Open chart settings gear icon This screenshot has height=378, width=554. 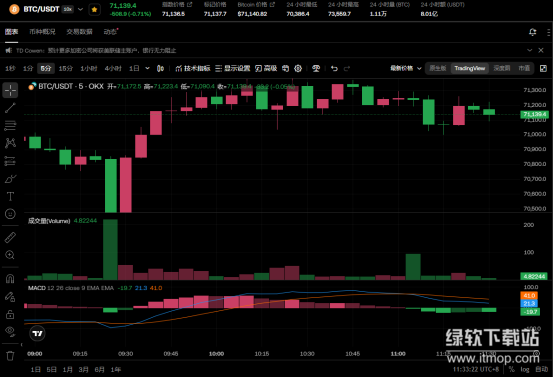(298, 69)
